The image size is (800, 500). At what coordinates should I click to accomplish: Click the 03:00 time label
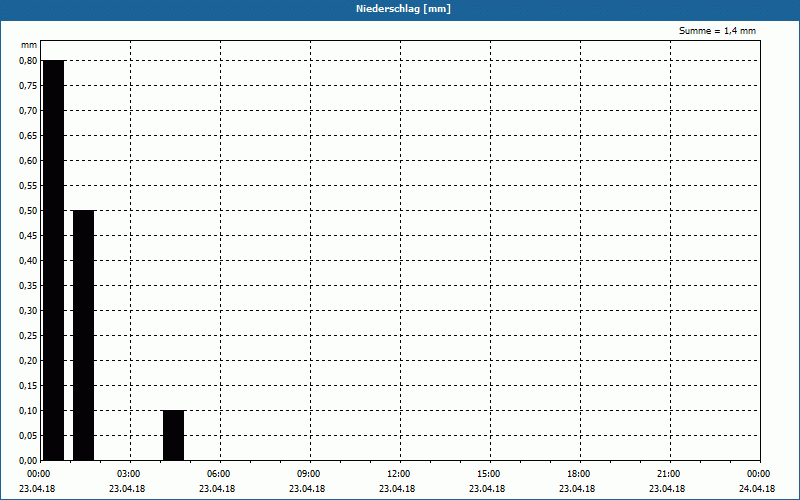click(x=129, y=474)
